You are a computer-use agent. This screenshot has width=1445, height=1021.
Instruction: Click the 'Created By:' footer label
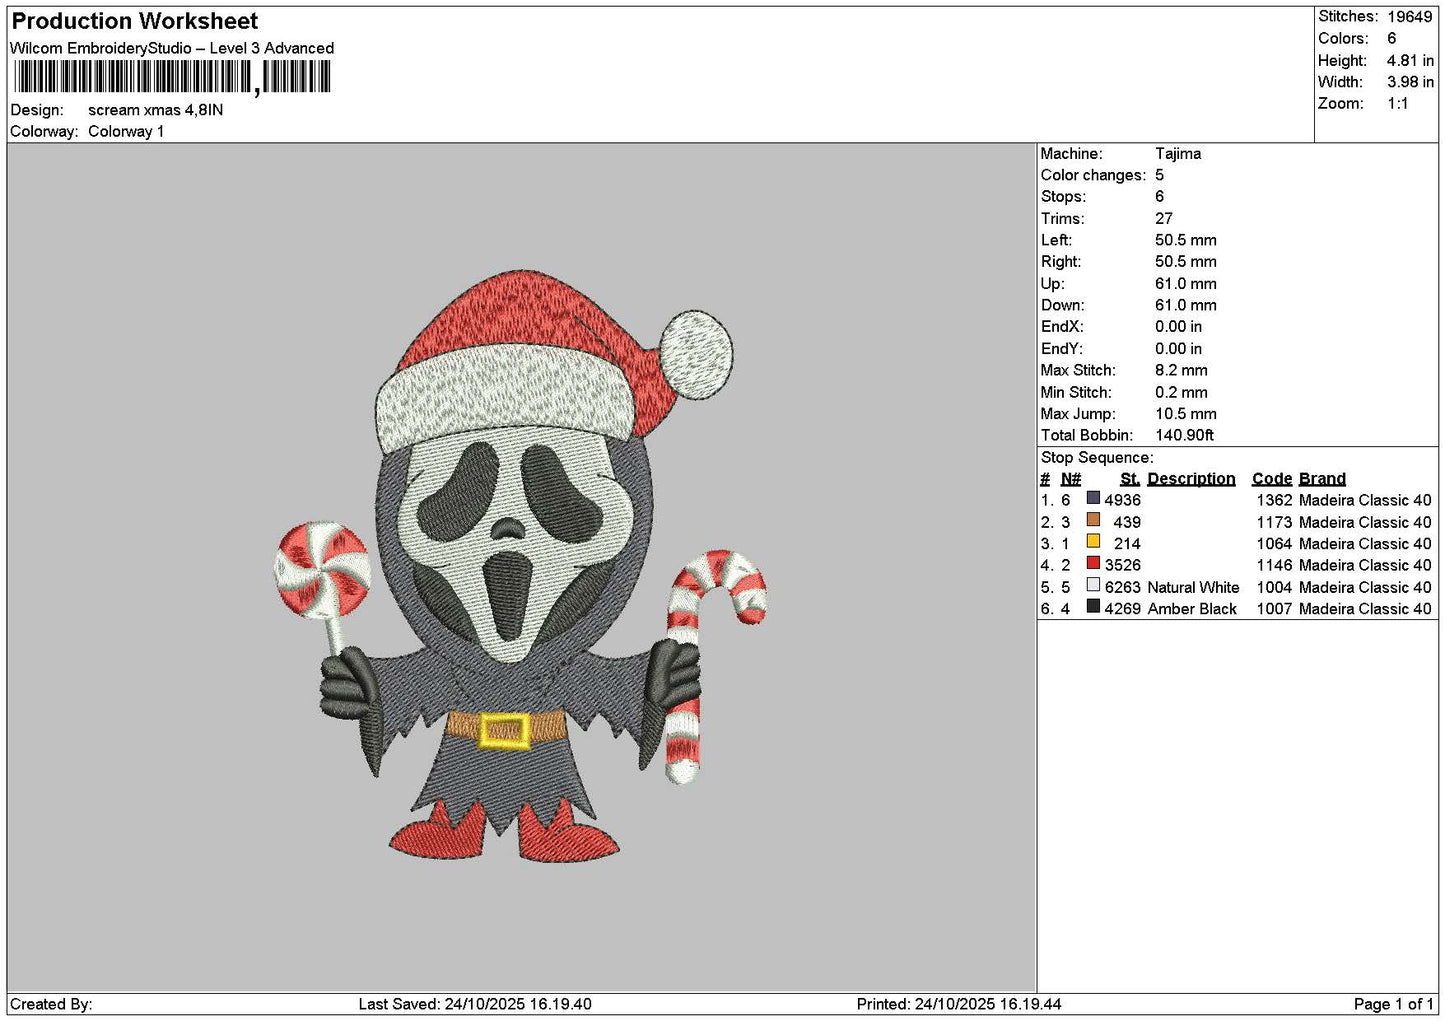click(51, 1004)
